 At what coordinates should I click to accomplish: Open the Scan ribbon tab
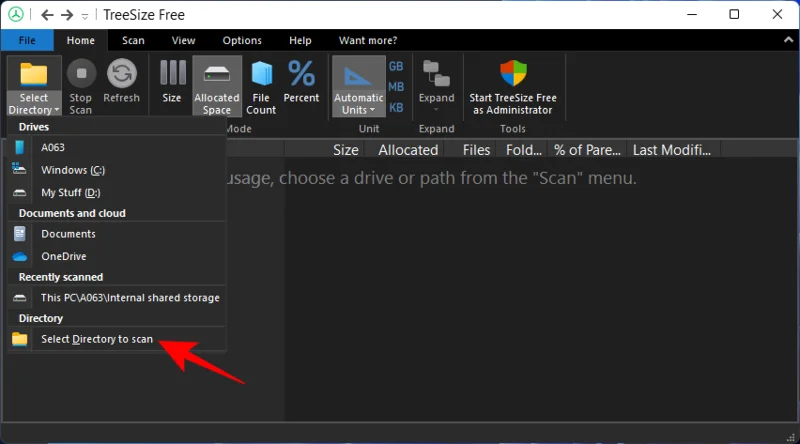[x=133, y=40]
